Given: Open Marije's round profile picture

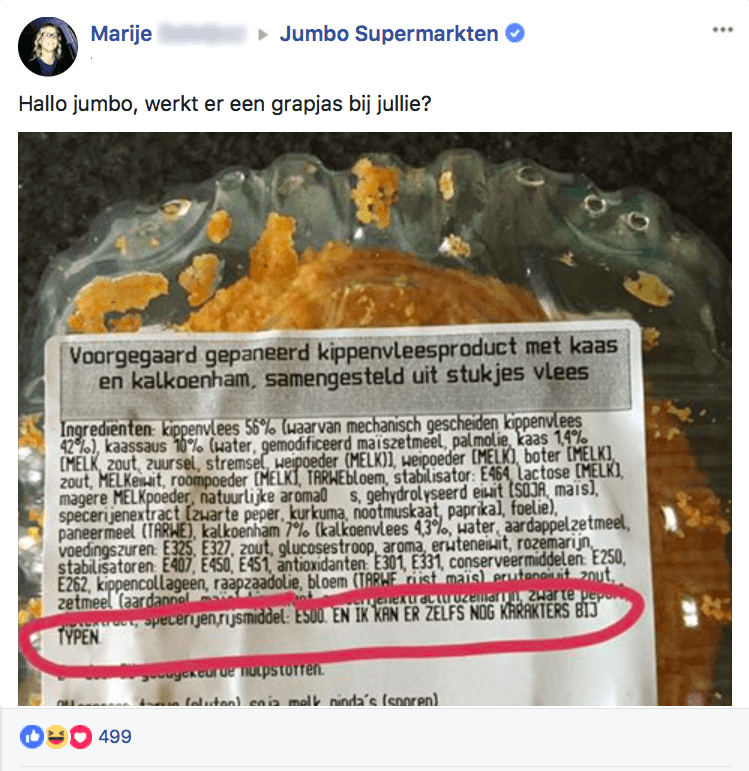Looking at the screenshot, I should tap(48, 47).
